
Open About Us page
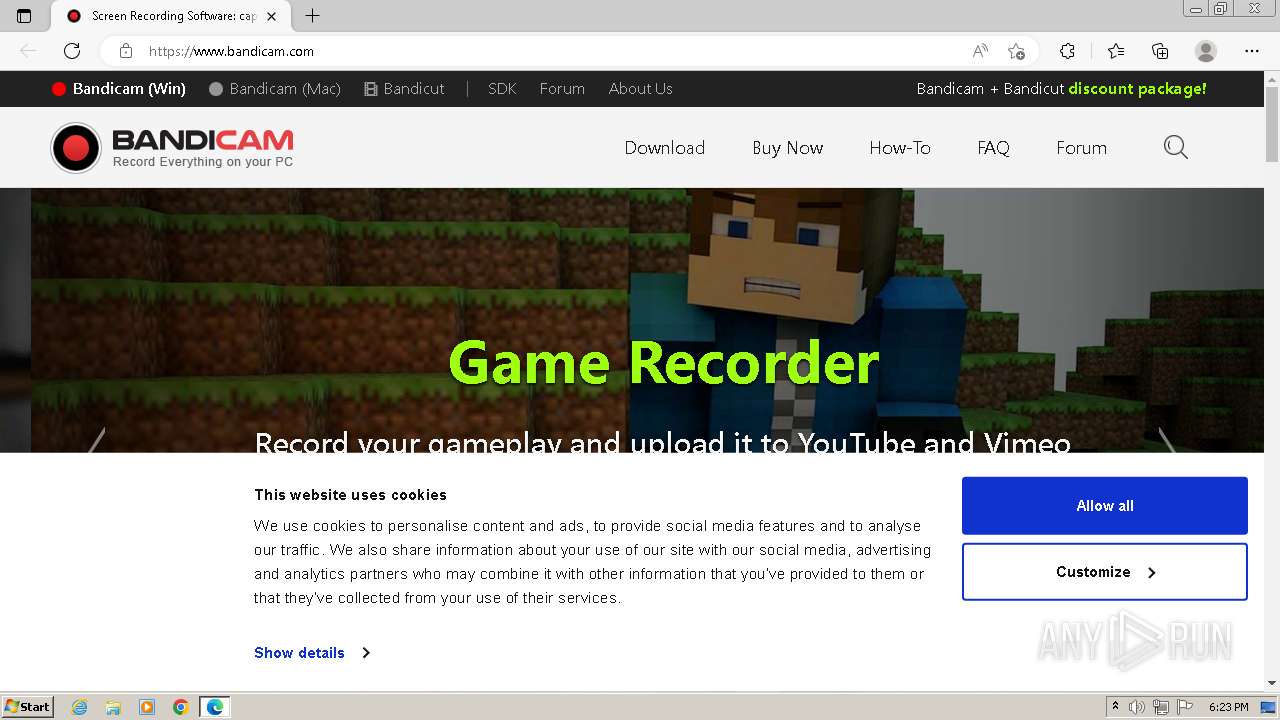[641, 89]
